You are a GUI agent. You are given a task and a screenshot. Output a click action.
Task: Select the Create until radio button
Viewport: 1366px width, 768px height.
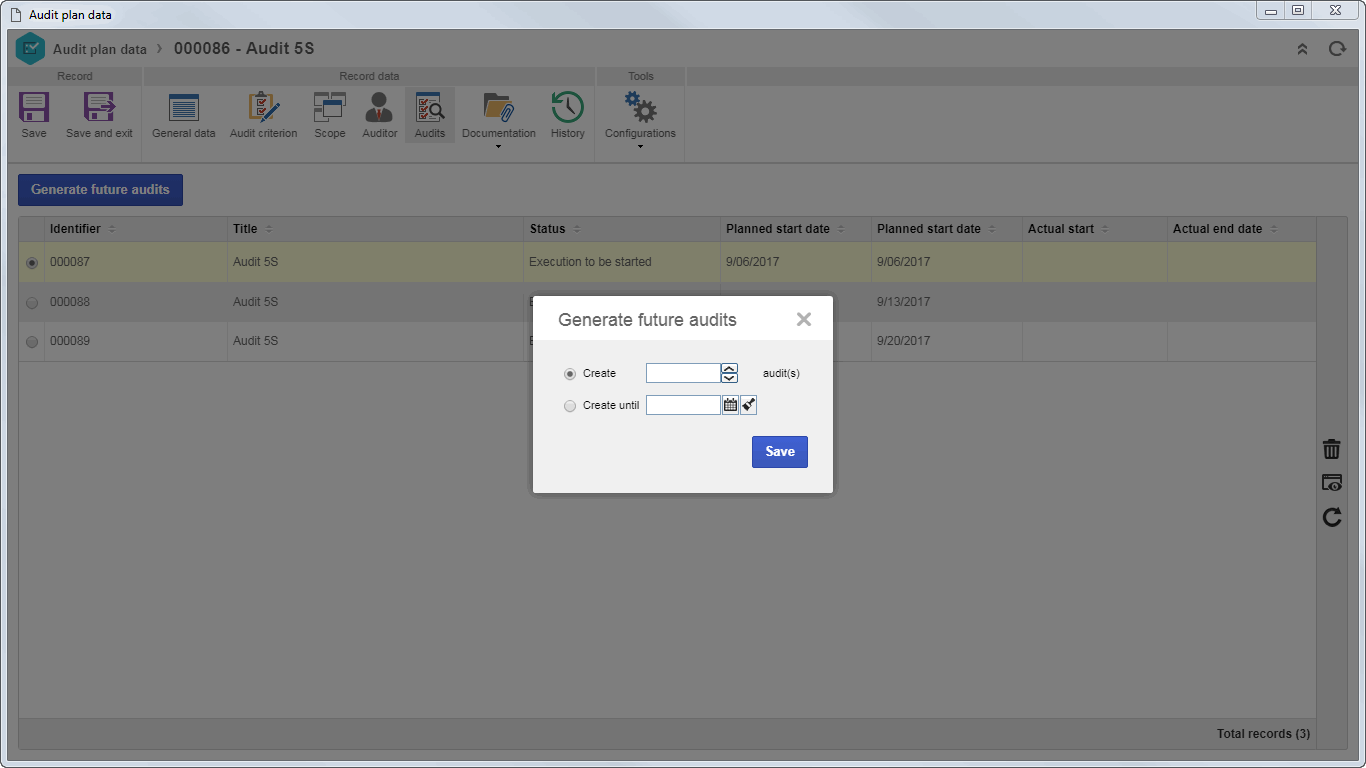[x=570, y=406]
